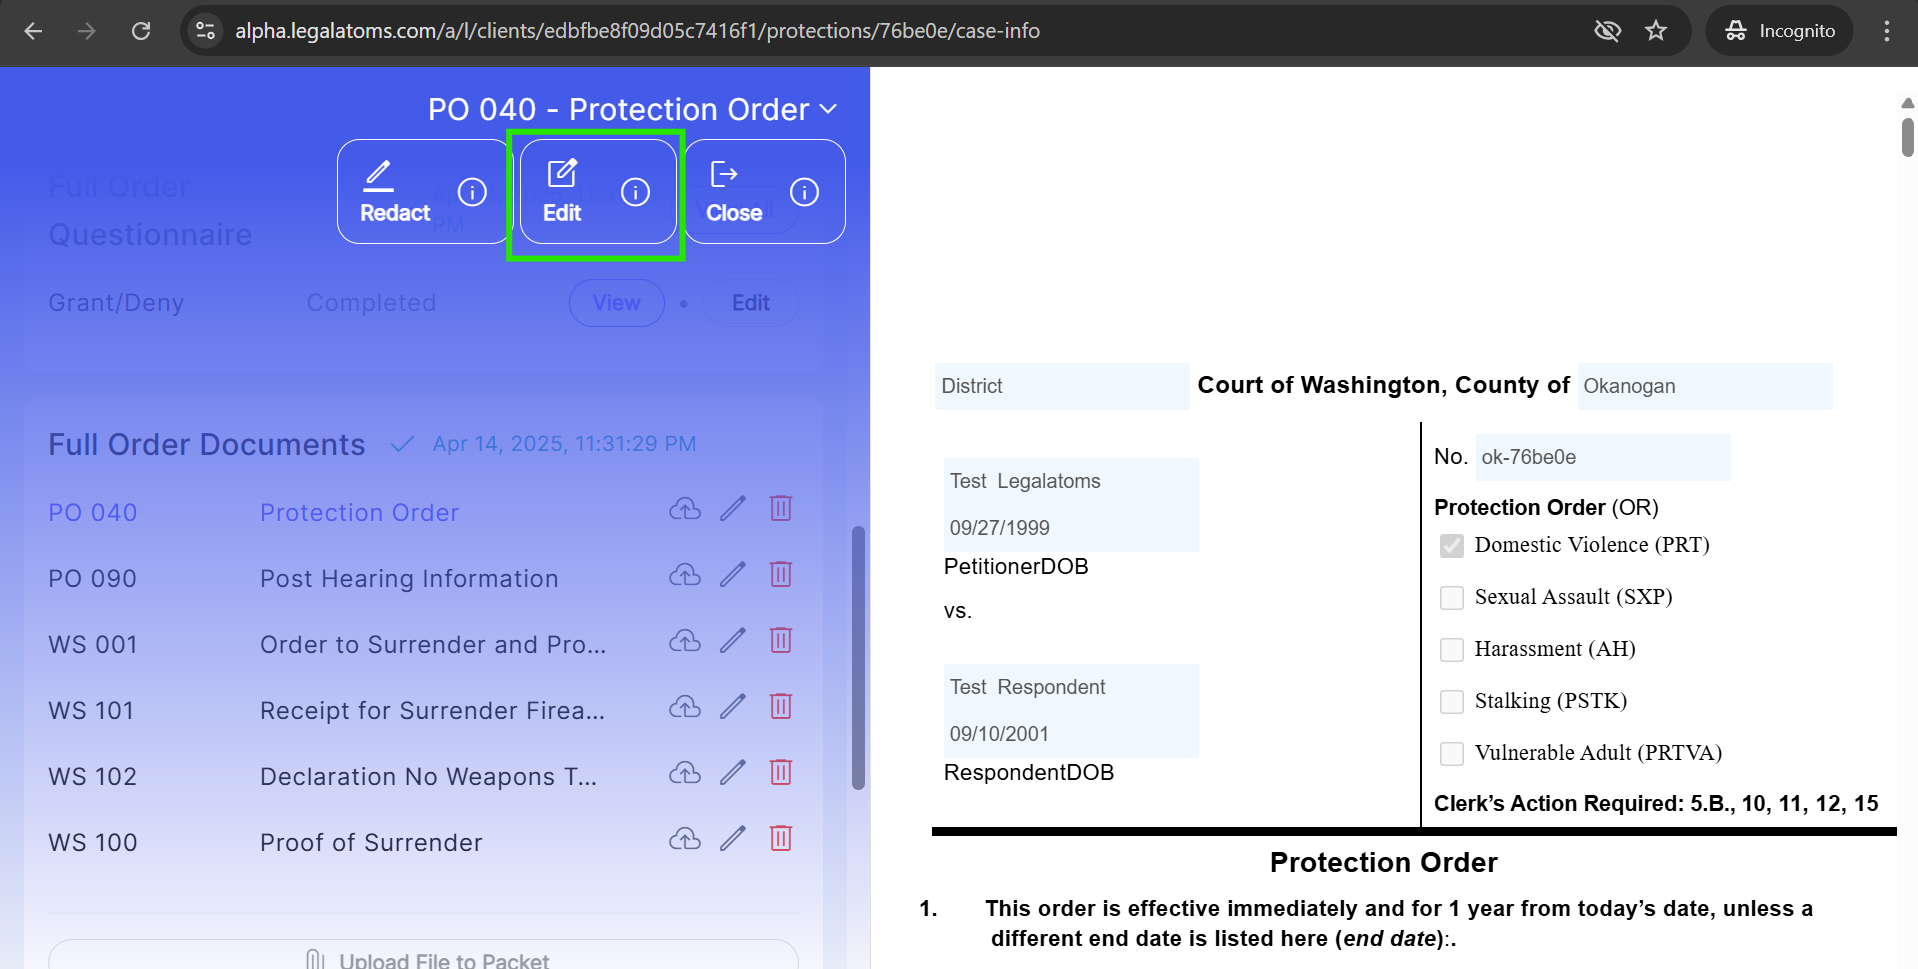
Task: Check Stalking (PSTK) checkbox
Action: pyautogui.click(x=1452, y=702)
